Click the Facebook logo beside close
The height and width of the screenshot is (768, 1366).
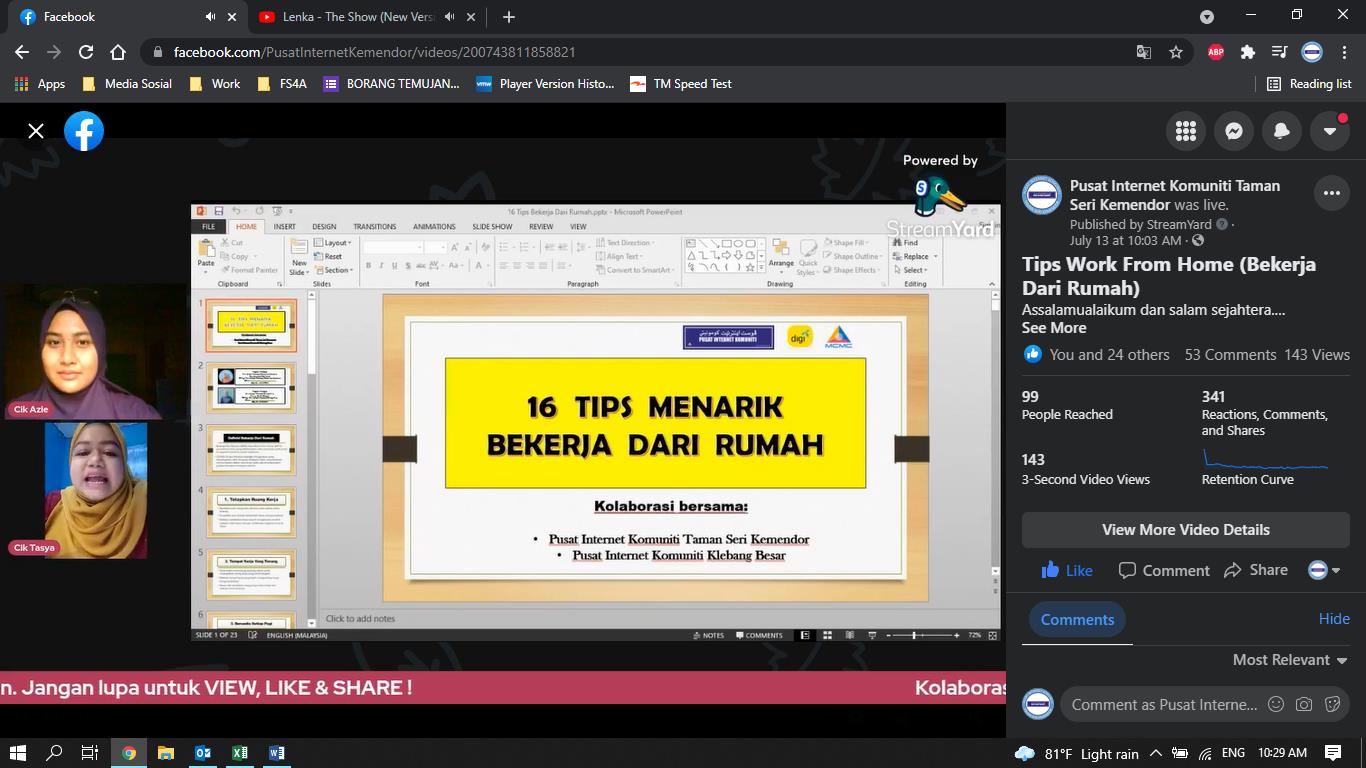click(x=84, y=131)
